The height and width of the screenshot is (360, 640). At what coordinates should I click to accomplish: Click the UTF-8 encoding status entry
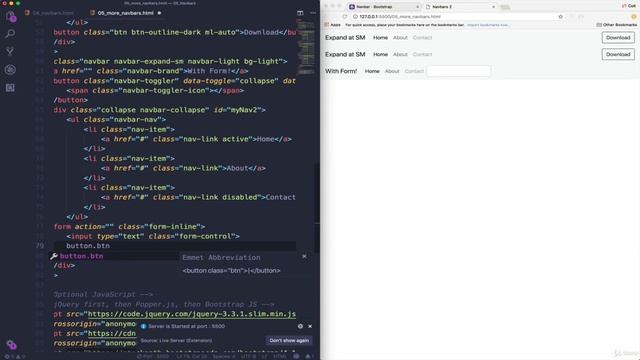point(248,356)
